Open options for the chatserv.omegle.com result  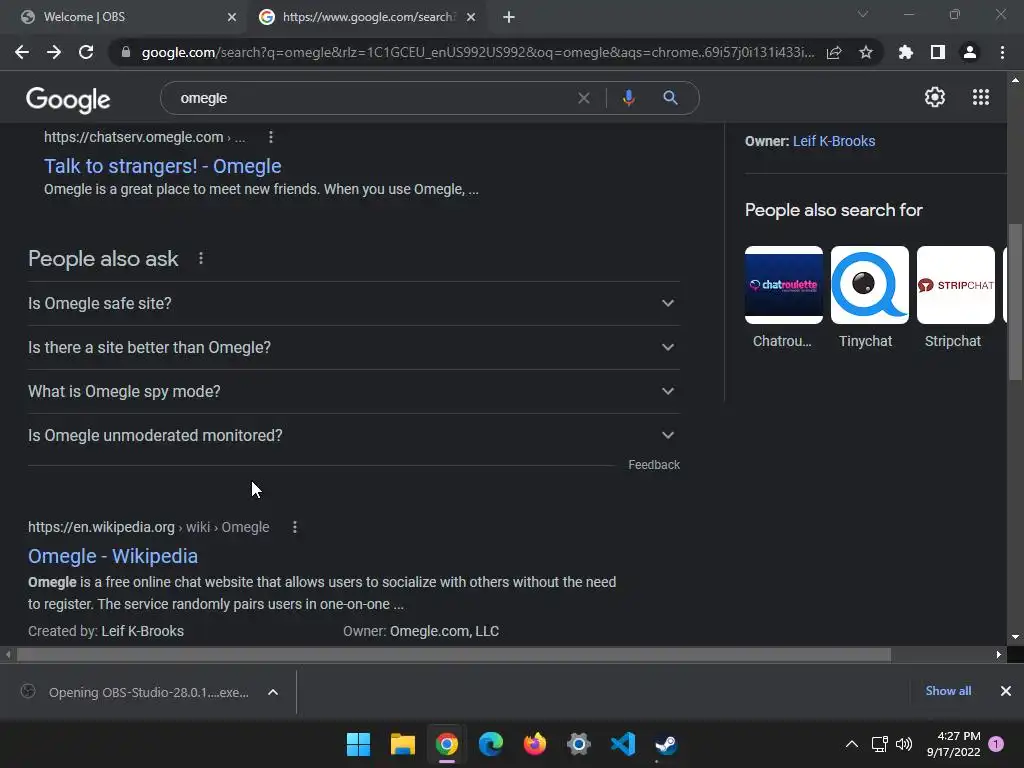(x=271, y=137)
